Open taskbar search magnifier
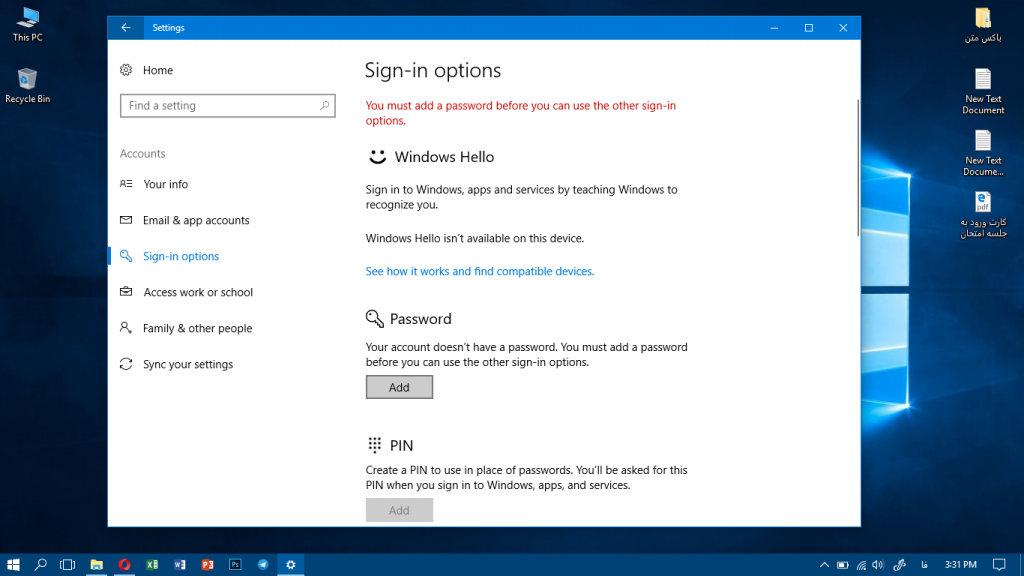Screen dimensions: 1024x576 click(40, 564)
